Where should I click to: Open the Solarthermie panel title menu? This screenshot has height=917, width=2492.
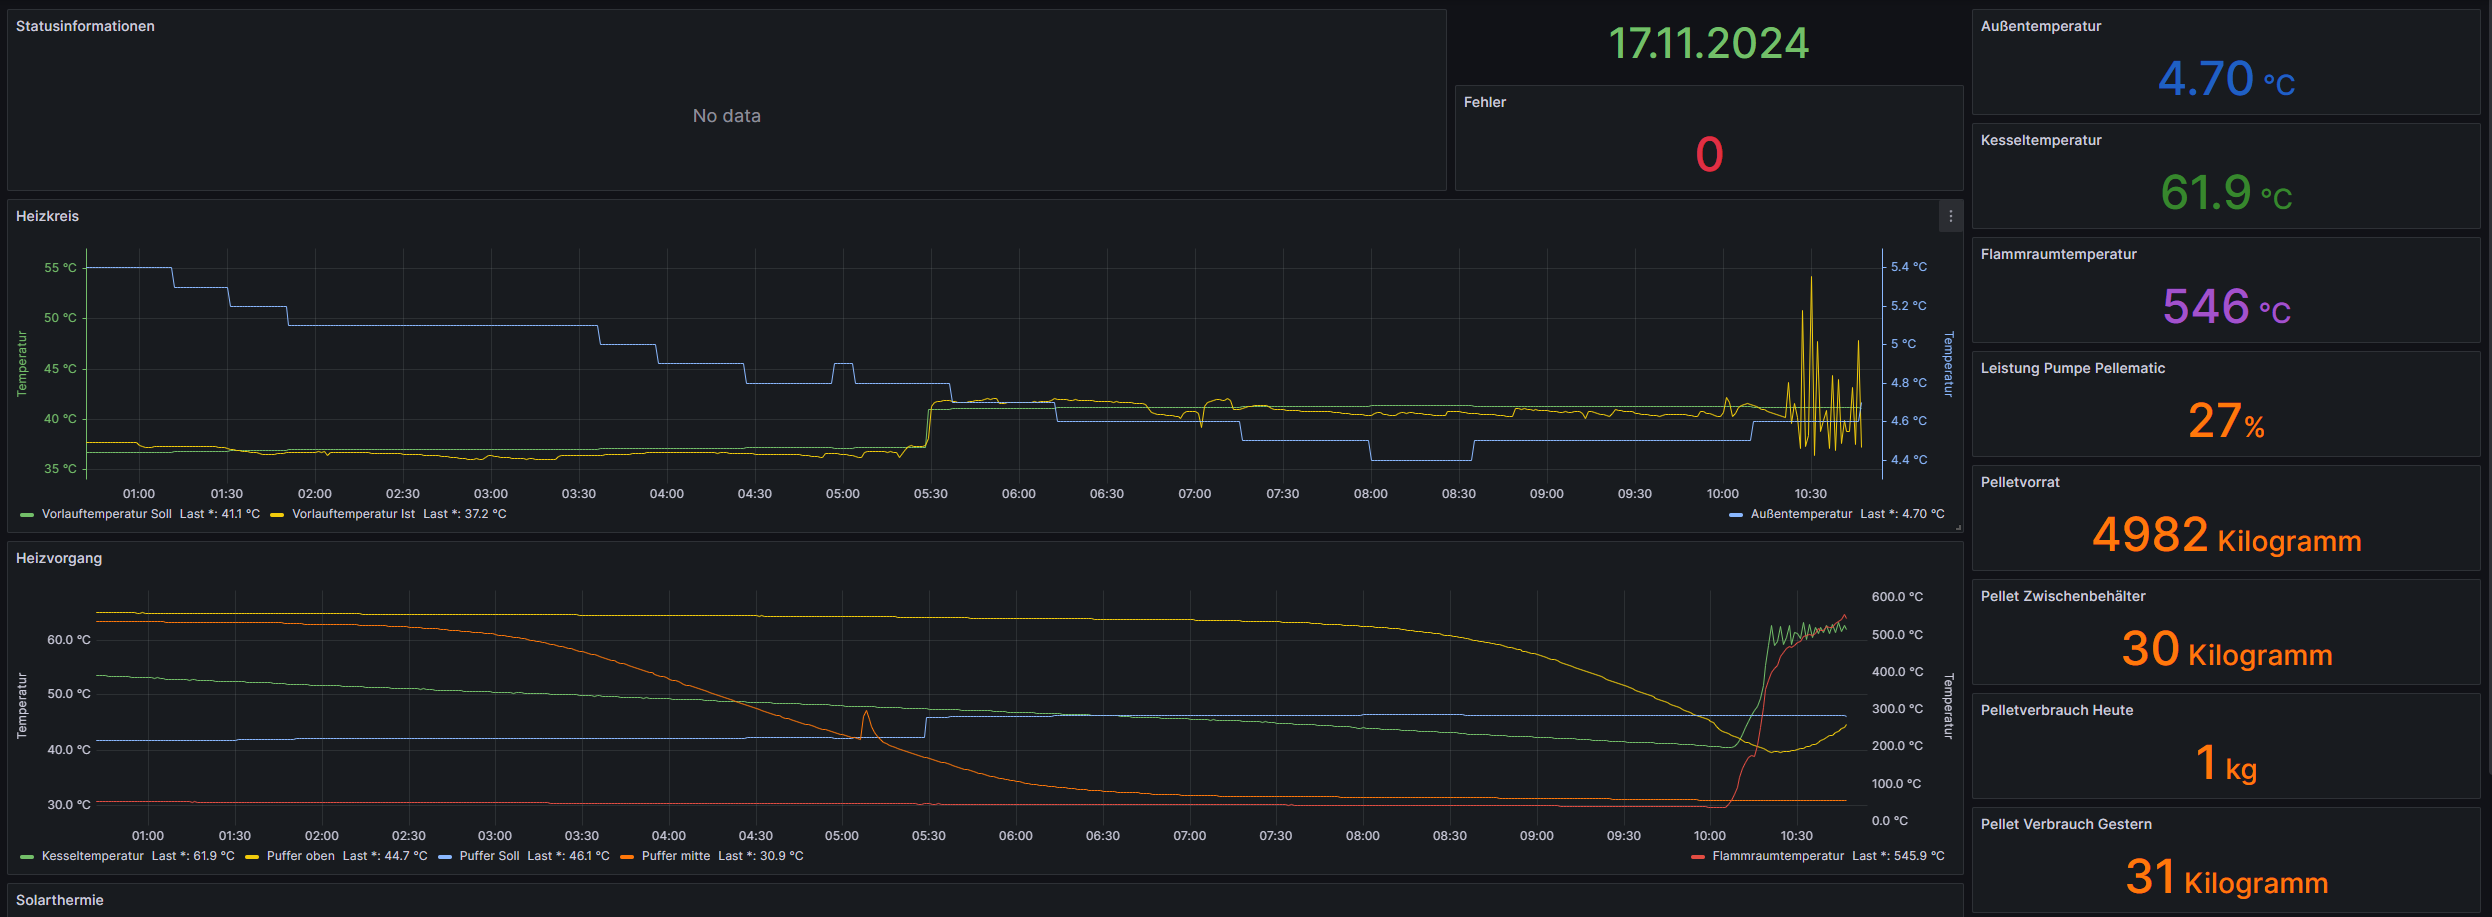[60, 900]
